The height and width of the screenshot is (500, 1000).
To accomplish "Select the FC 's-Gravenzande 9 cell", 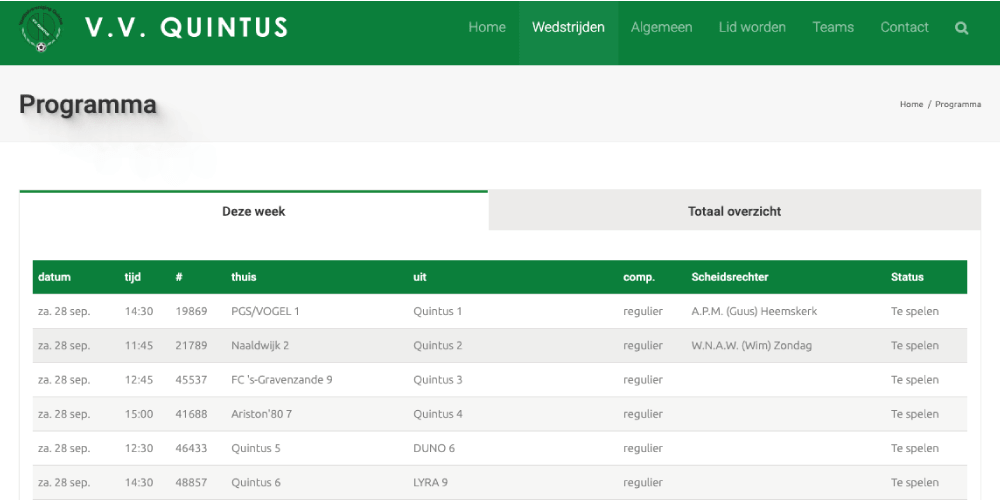I will click(x=282, y=380).
